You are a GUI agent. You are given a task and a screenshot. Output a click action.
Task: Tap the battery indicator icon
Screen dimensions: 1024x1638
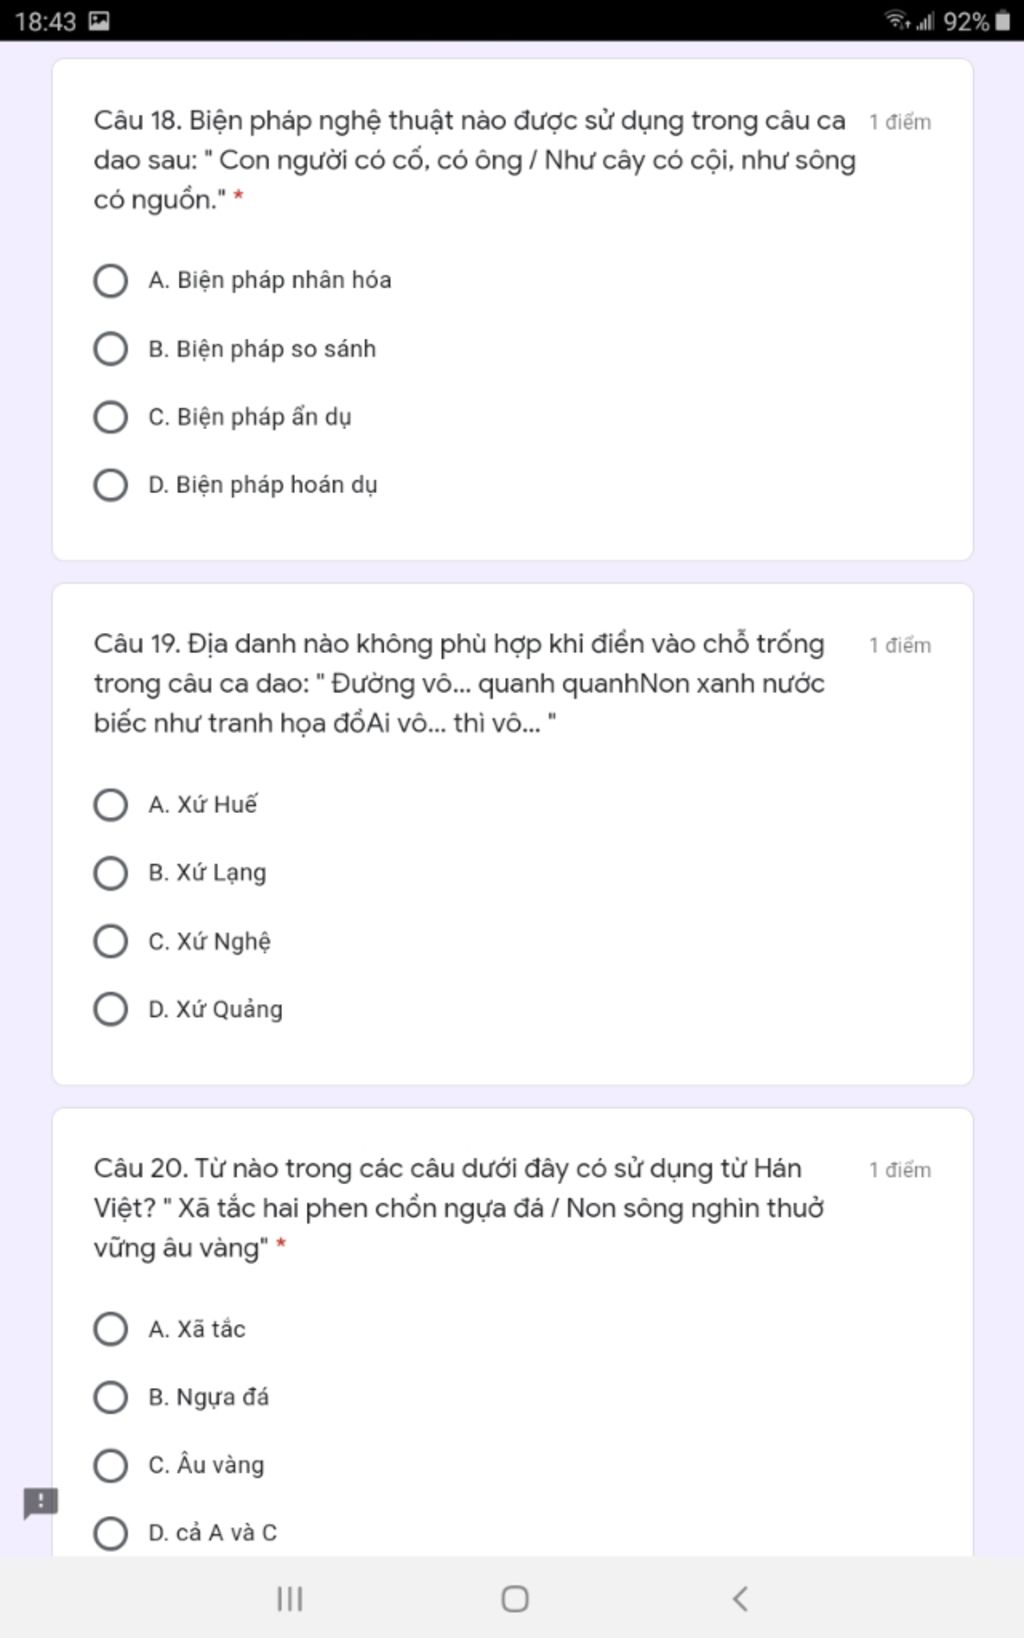(1003, 20)
